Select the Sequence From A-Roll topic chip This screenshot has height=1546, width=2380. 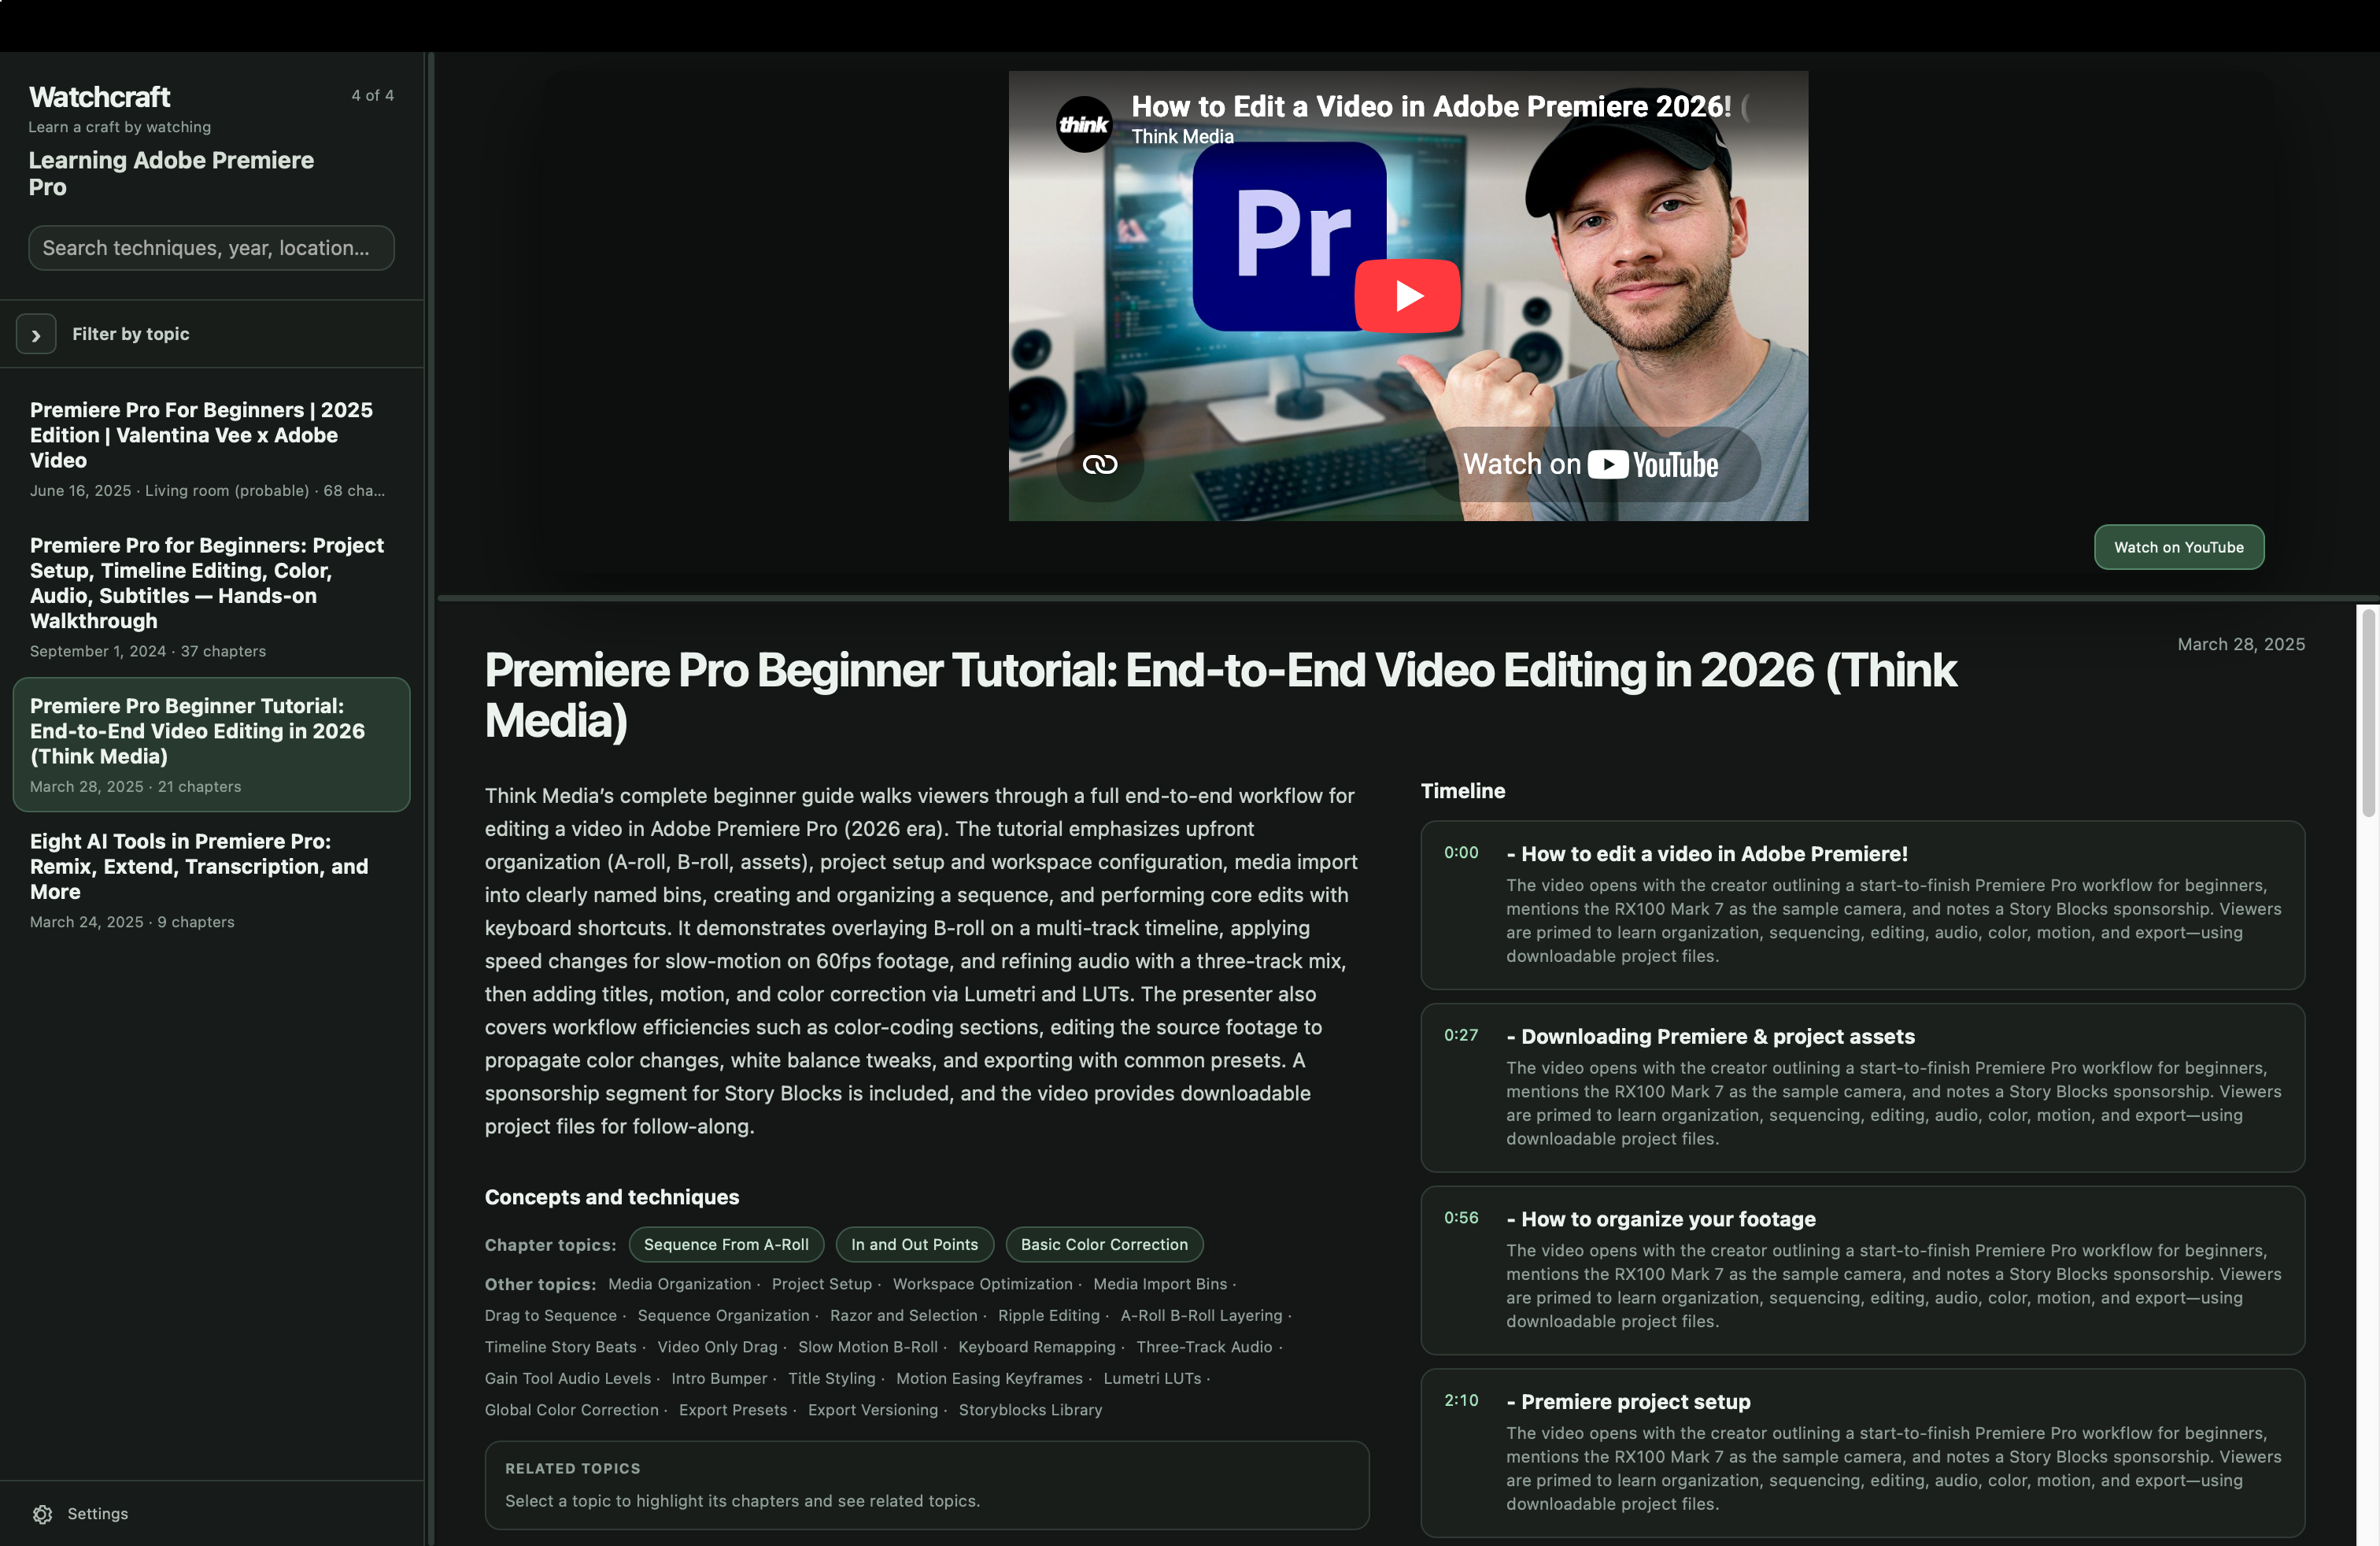[726, 1244]
